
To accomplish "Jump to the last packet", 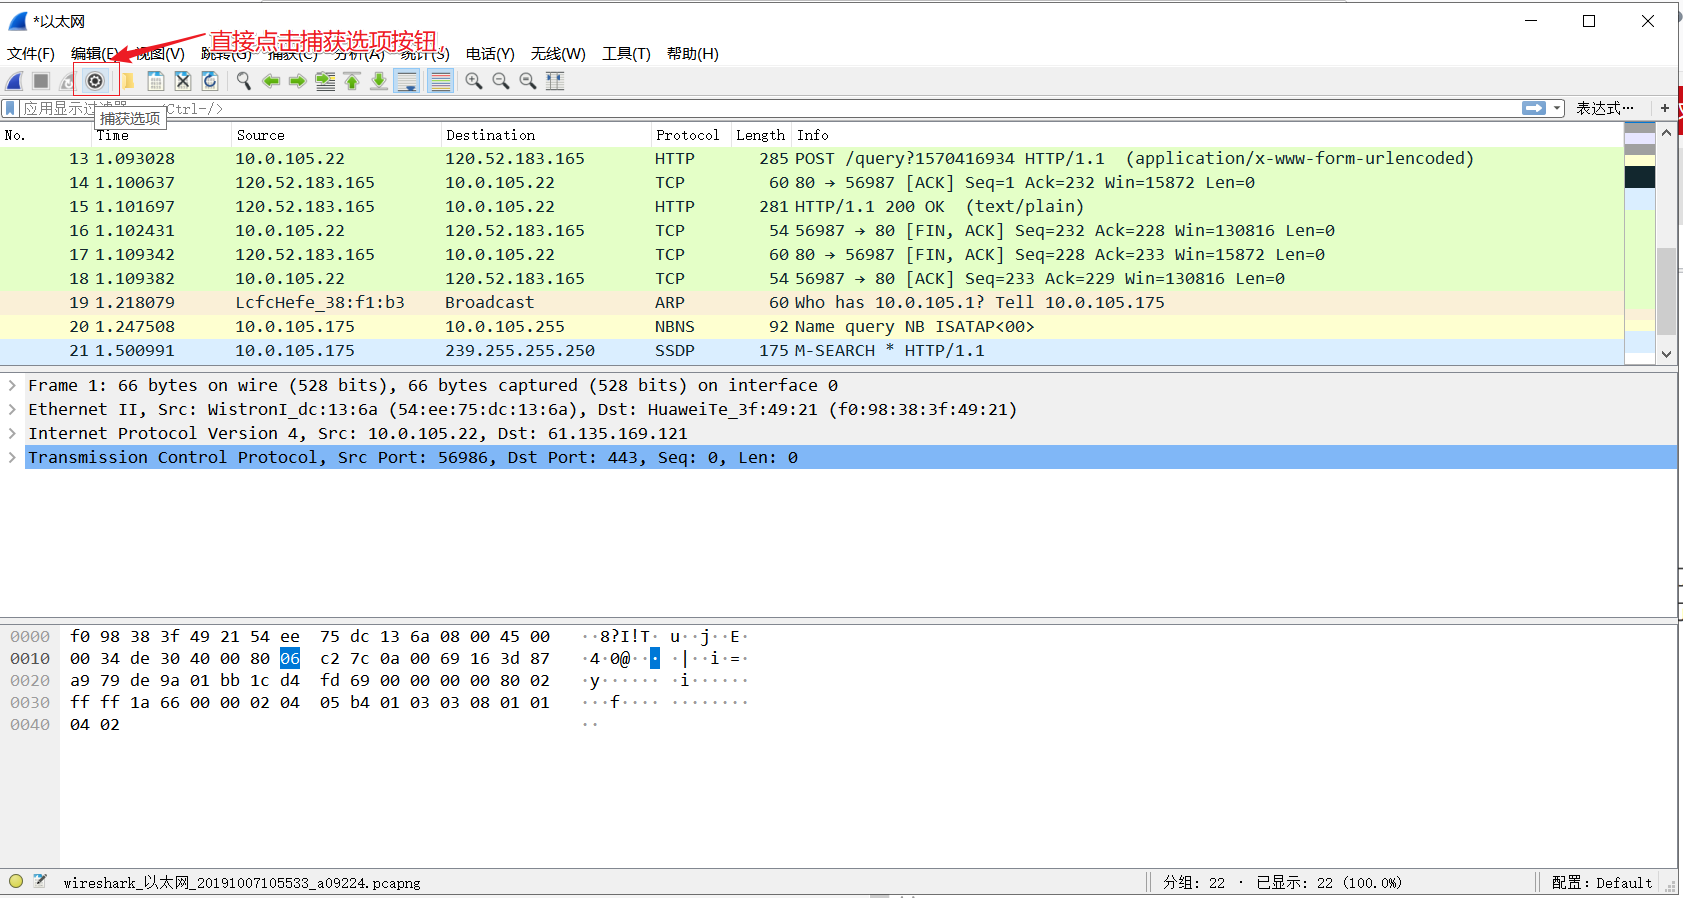I will coord(379,81).
